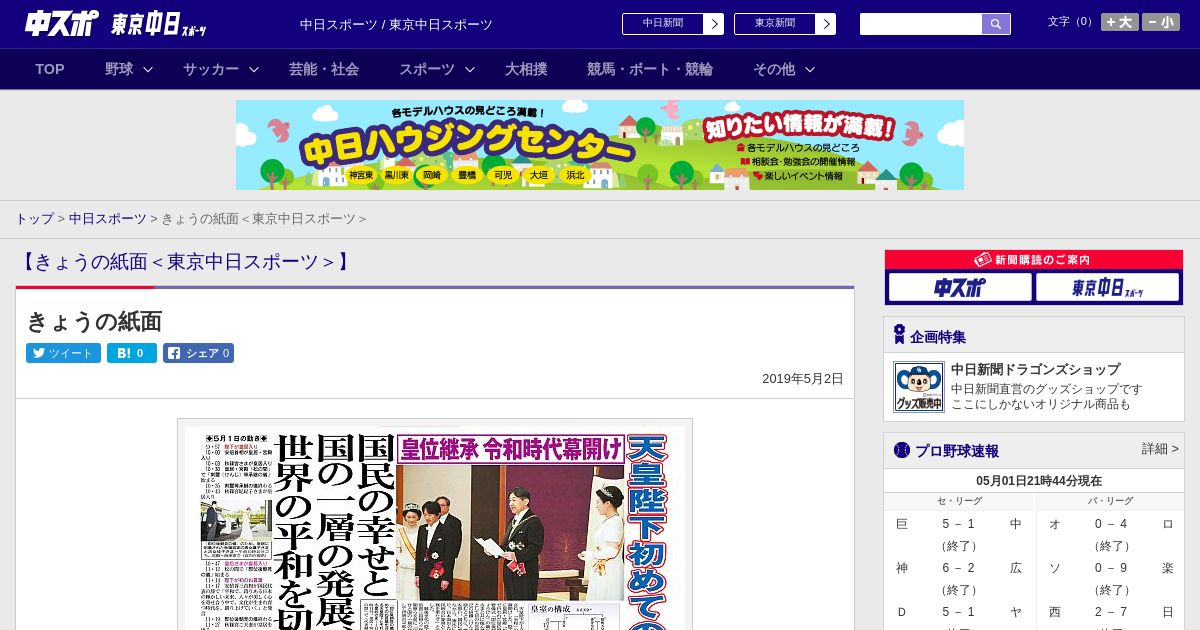Share via the Facebook シェア button
The height and width of the screenshot is (630, 1200).
pyautogui.click(x=198, y=353)
